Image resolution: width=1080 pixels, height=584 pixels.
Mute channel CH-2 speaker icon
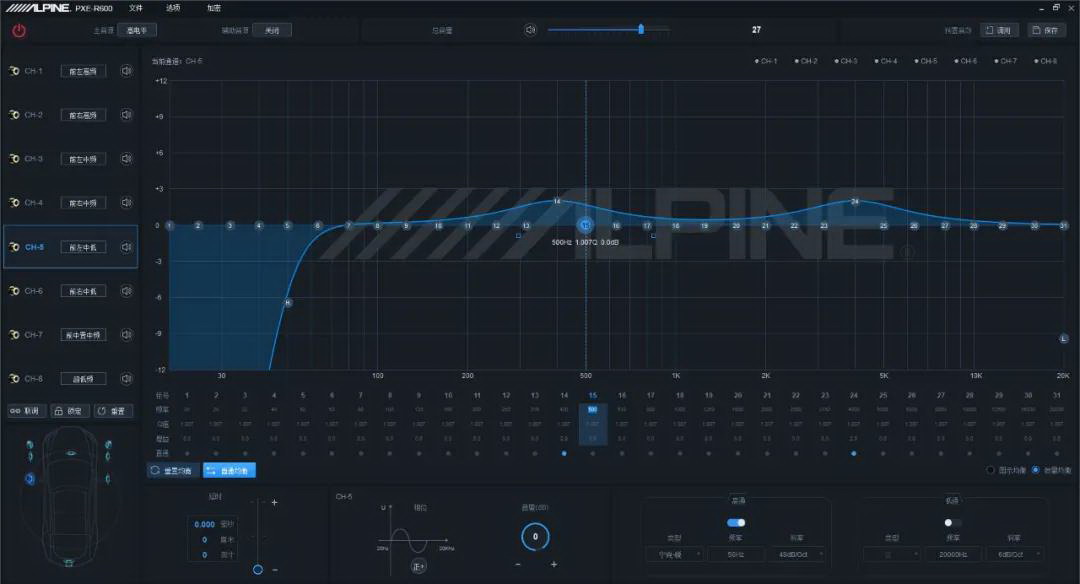(126, 115)
